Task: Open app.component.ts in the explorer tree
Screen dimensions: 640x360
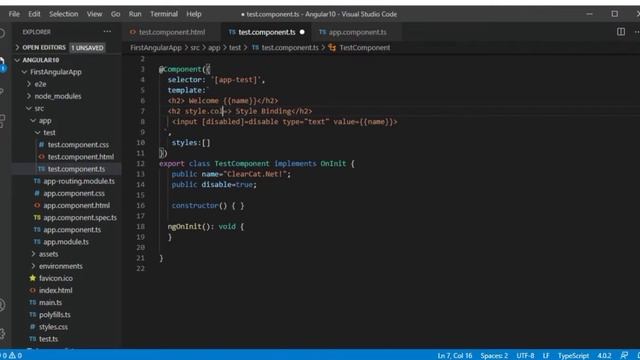Action: click(72, 230)
